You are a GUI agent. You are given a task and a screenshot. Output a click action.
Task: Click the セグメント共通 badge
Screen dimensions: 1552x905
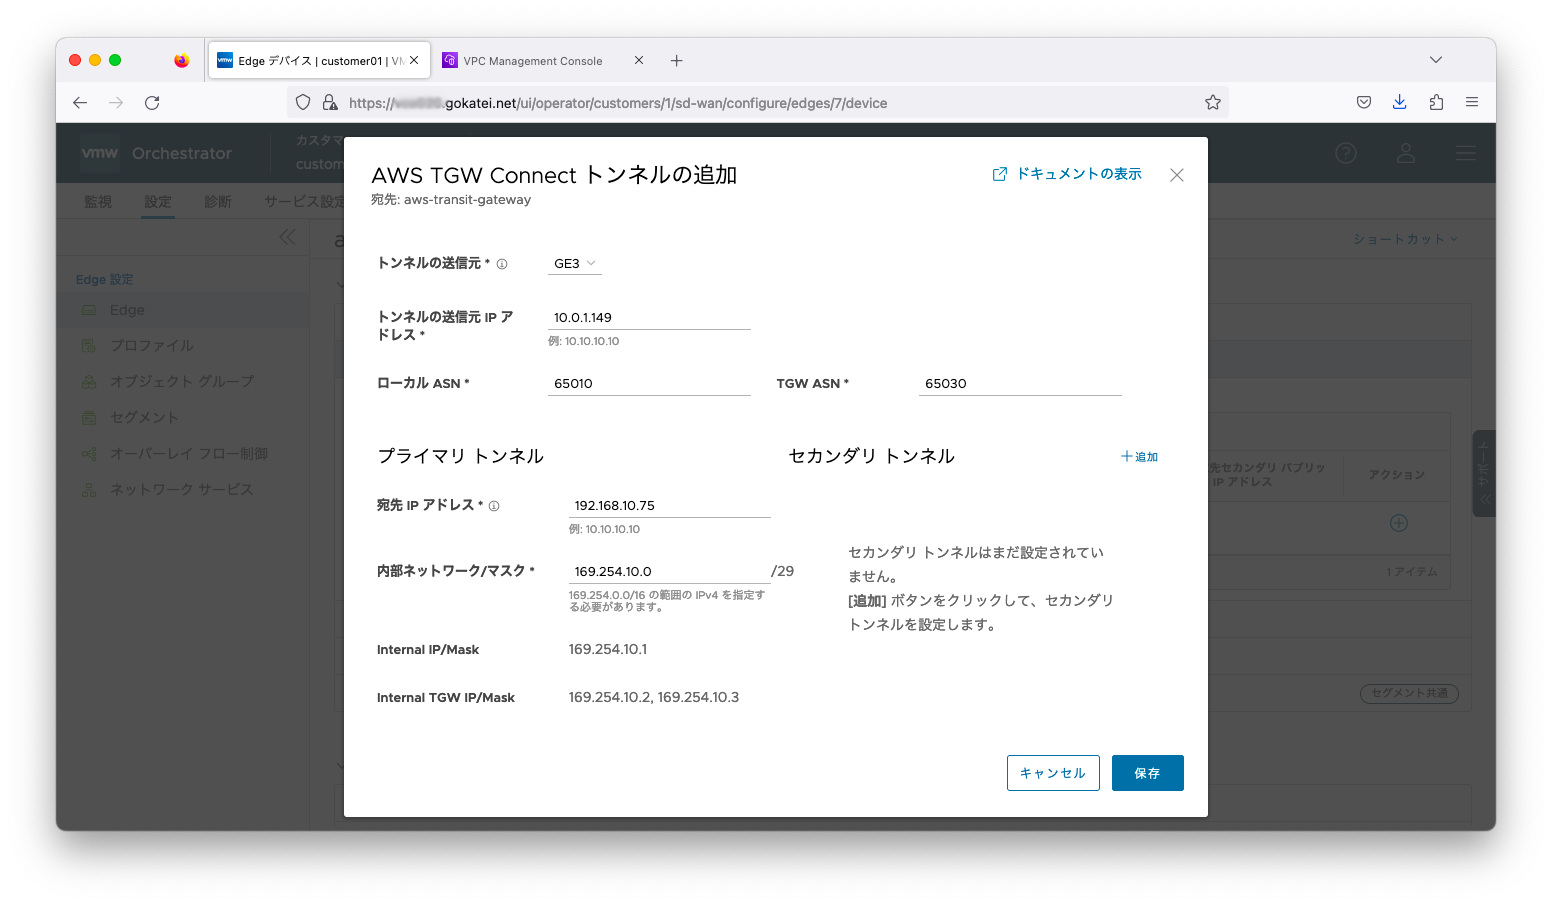coord(1409,693)
